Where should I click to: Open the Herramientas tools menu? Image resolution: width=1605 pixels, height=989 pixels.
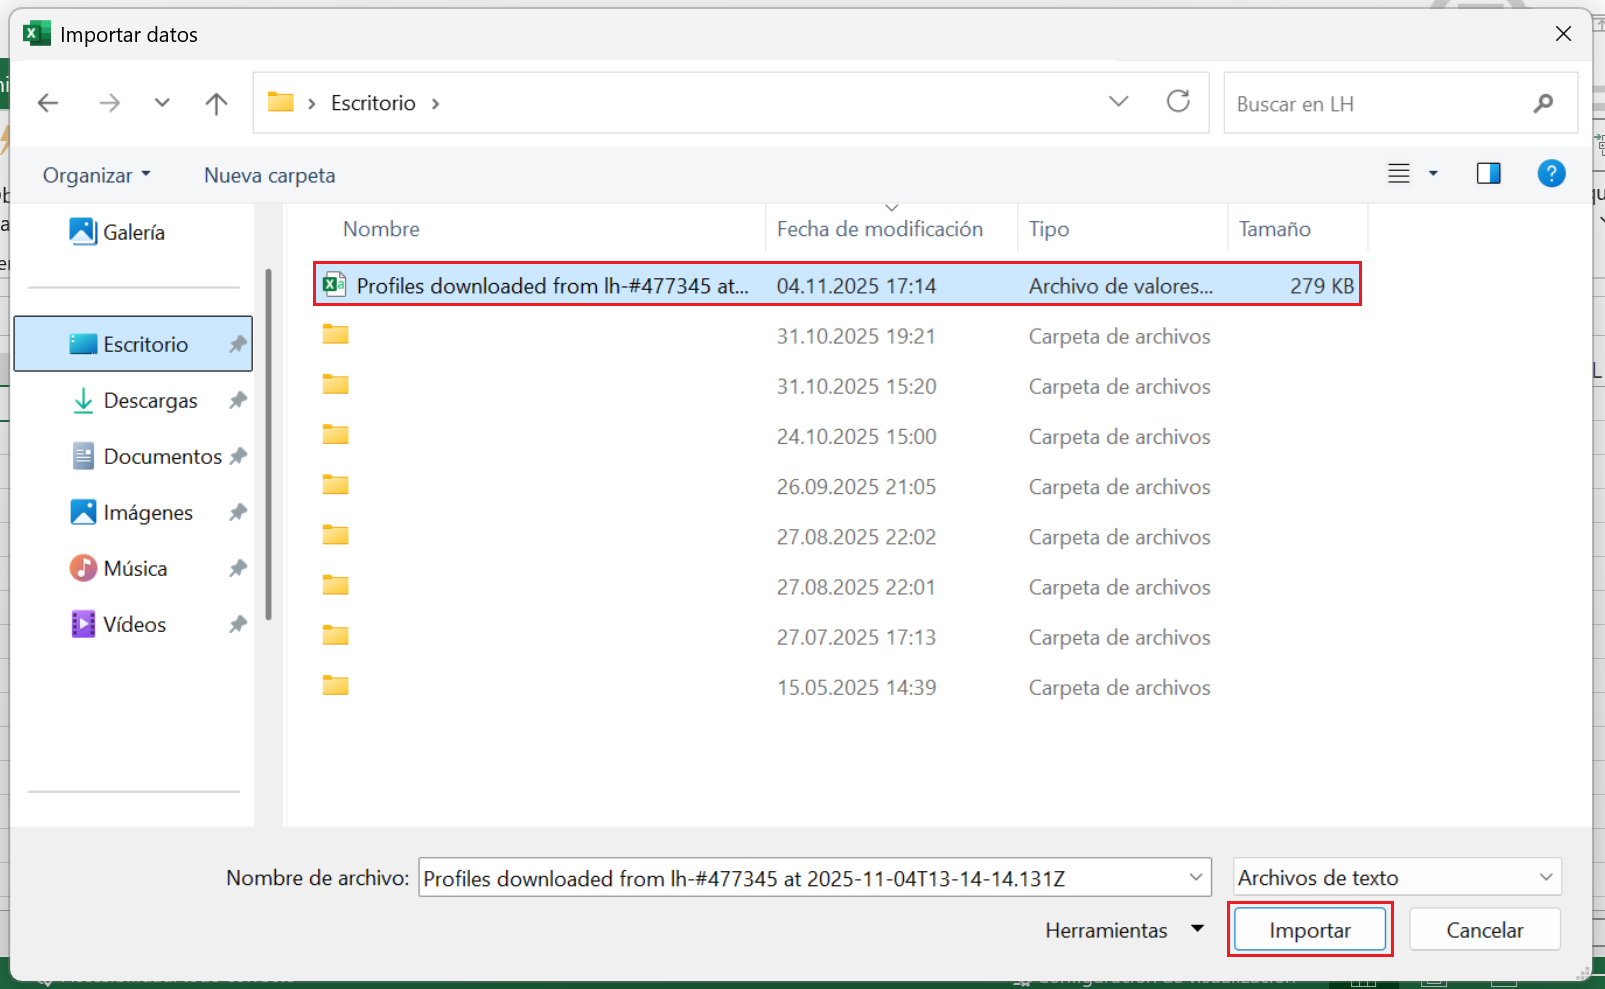[x=1123, y=930]
